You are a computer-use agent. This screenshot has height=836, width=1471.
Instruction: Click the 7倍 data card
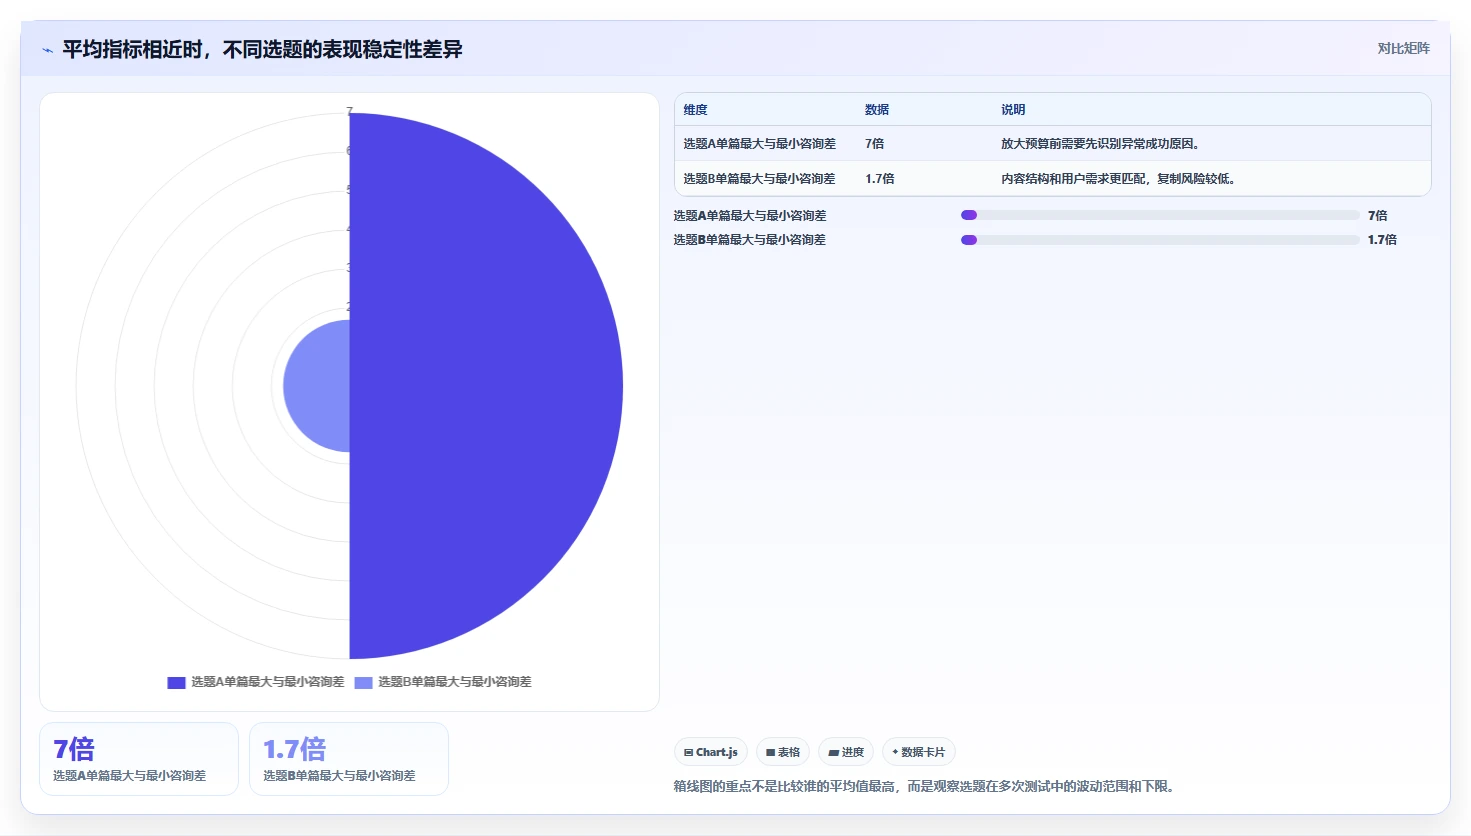click(139, 759)
